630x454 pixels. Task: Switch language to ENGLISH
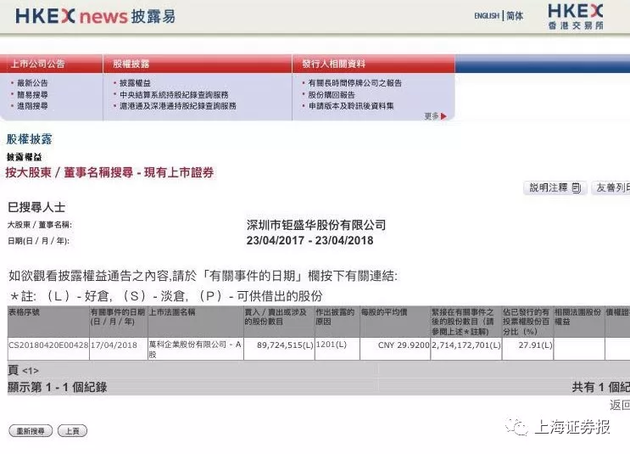click(x=487, y=16)
